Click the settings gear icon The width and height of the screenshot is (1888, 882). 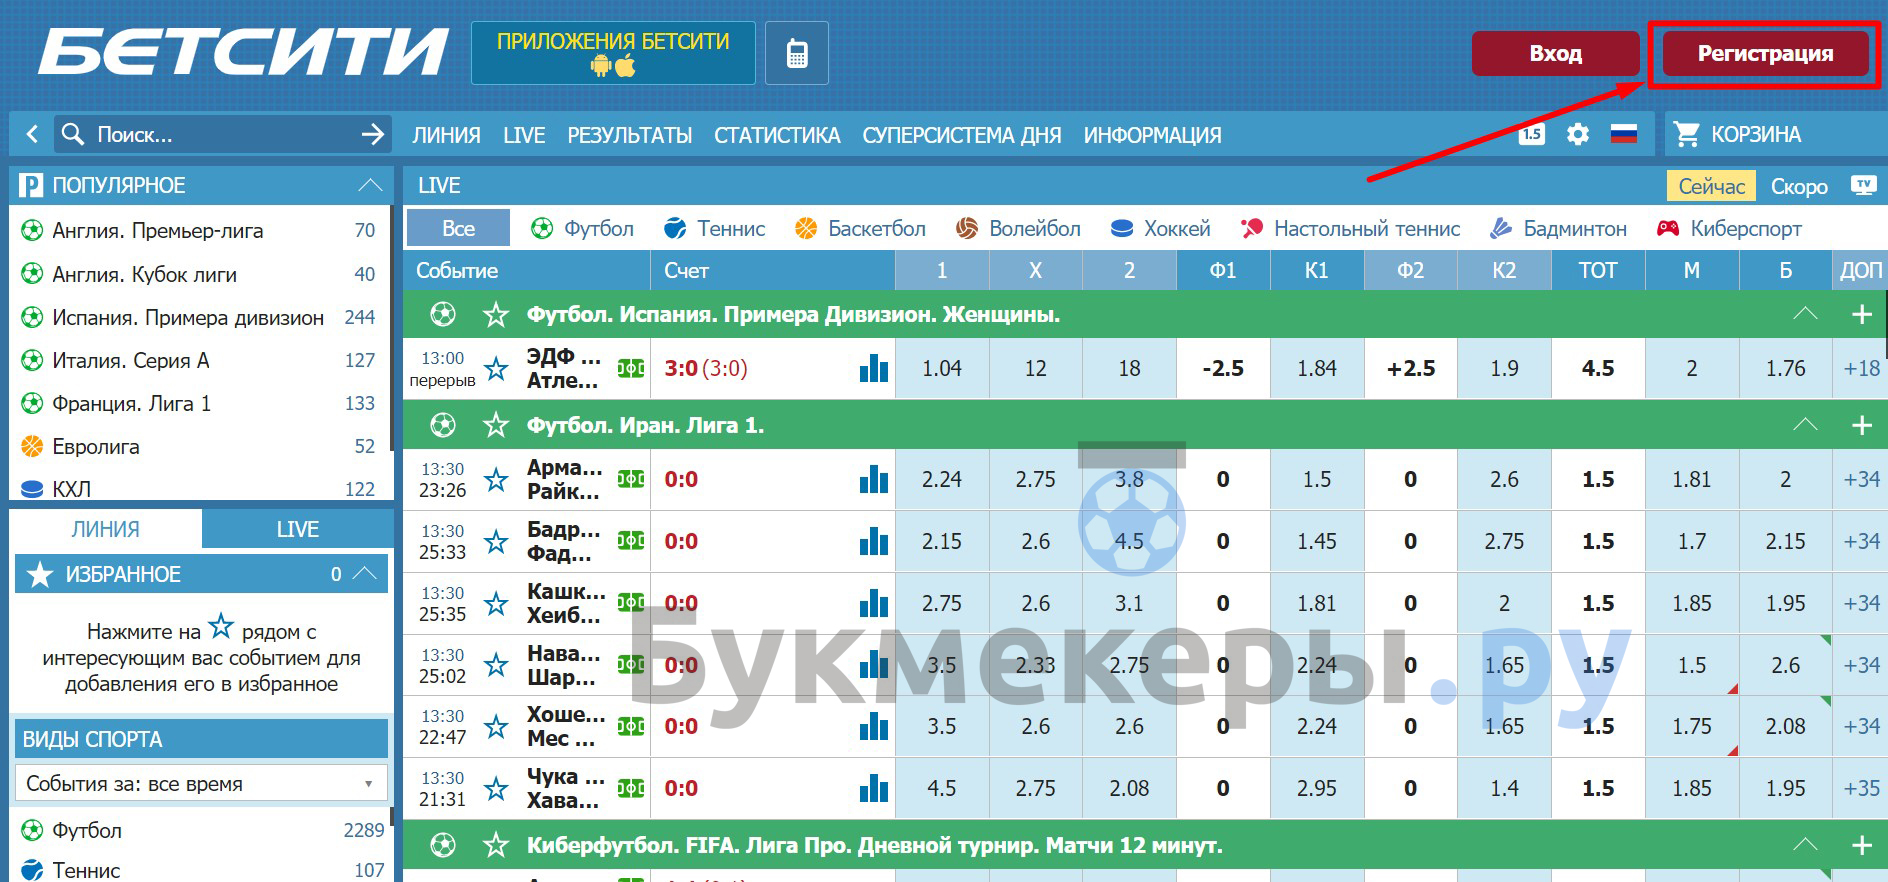pos(1577,134)
